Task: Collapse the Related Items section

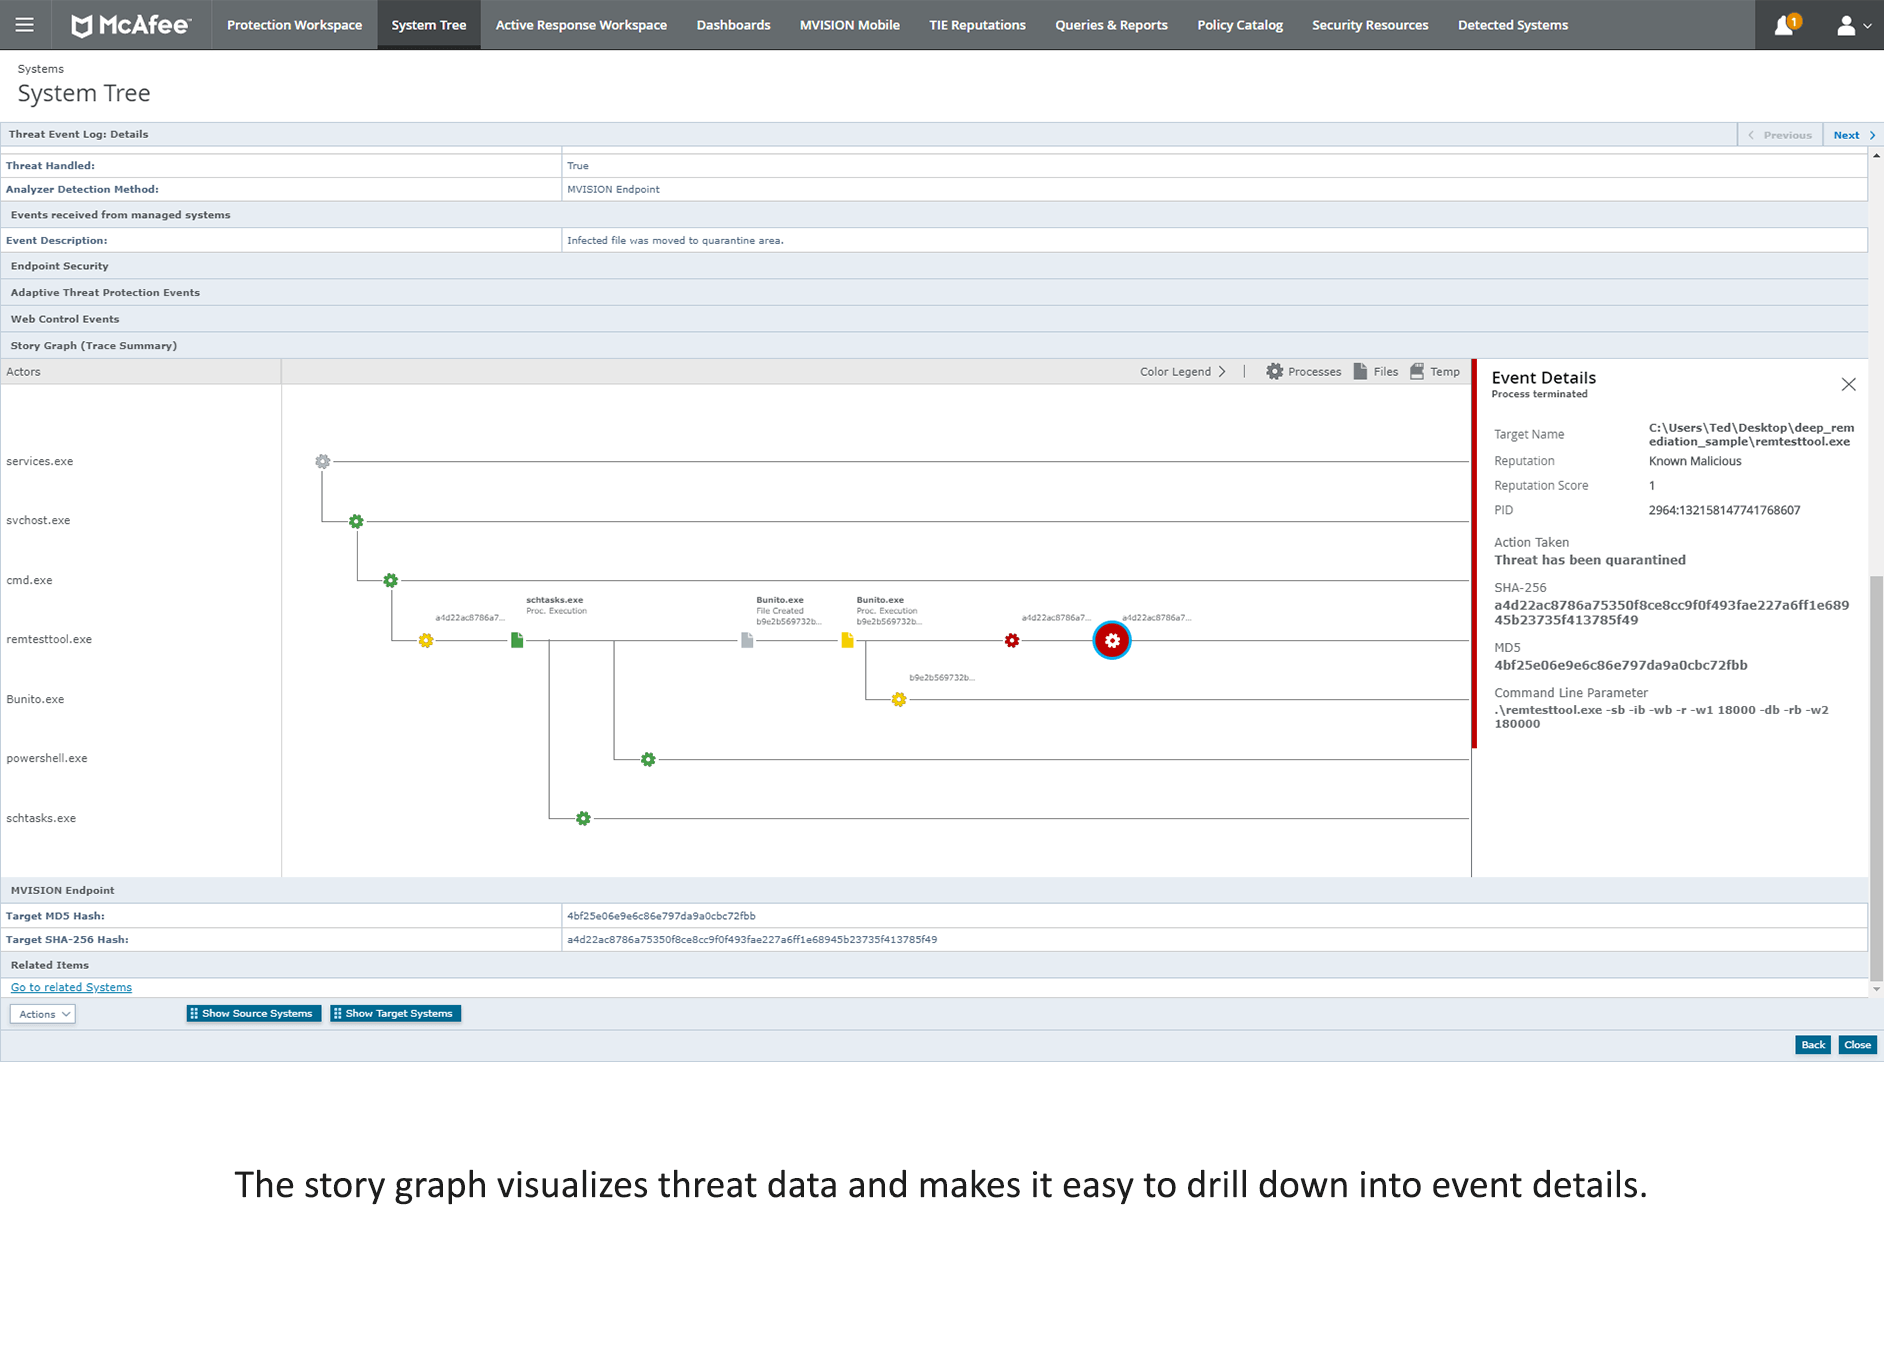Action: [x=934, y=965]
